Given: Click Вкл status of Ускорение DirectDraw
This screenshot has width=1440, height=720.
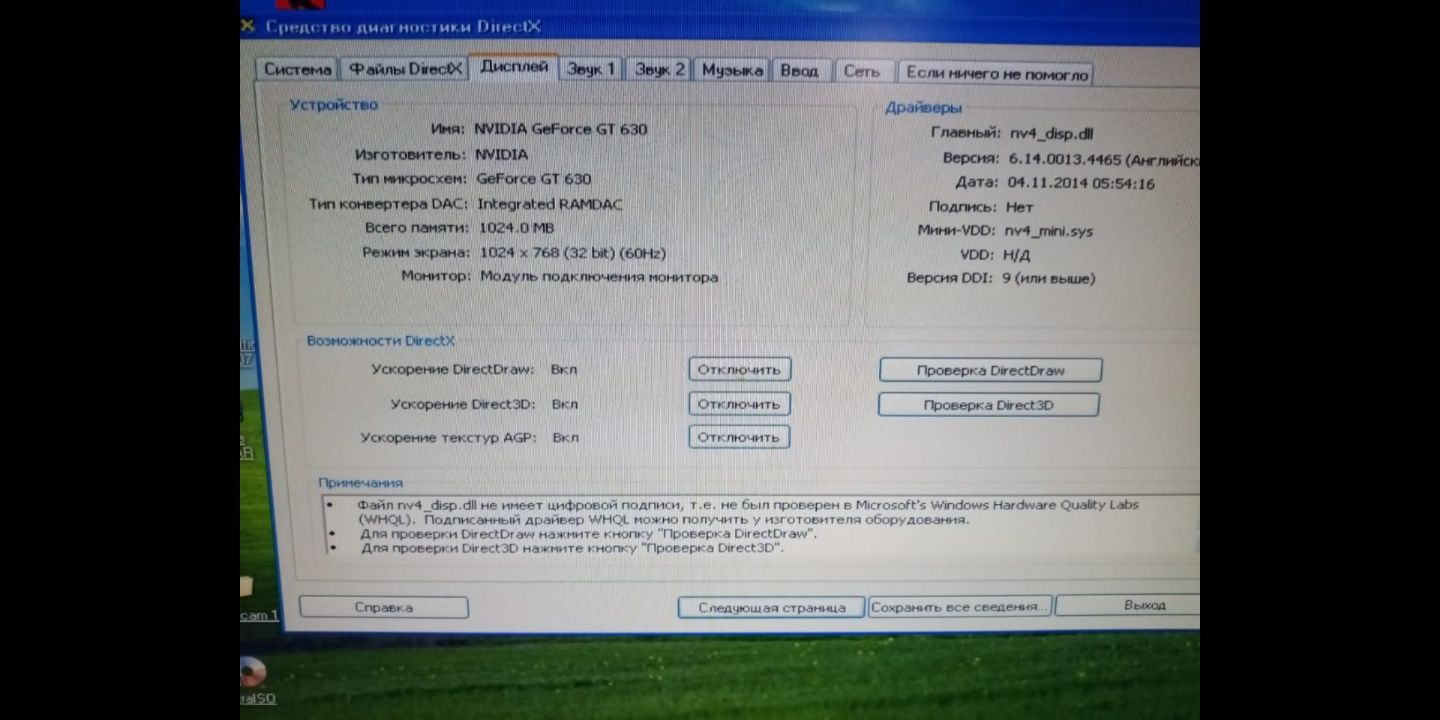Looking at the screenshot, I should (564, 369).
